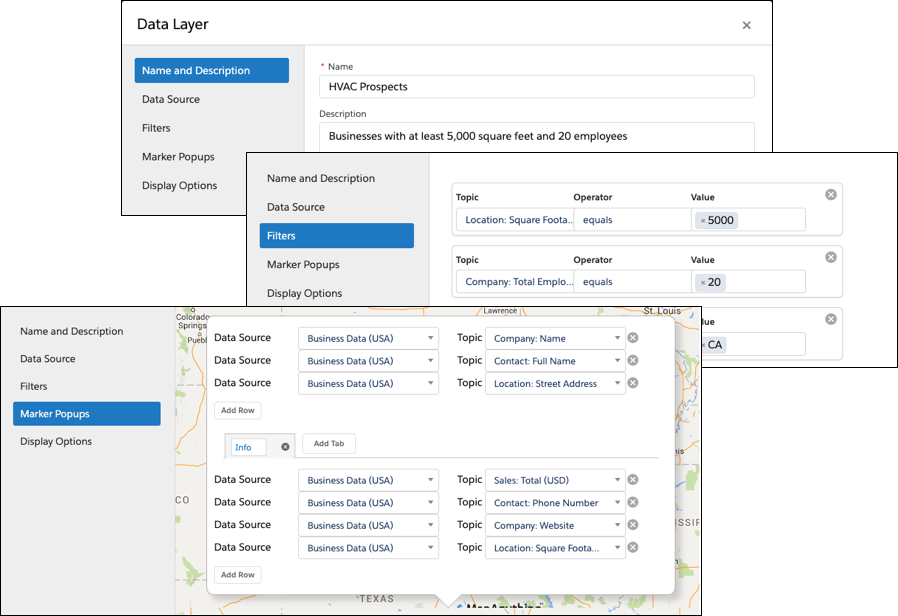Remove the Square Footage equals 5000 filter

point(830,194)
